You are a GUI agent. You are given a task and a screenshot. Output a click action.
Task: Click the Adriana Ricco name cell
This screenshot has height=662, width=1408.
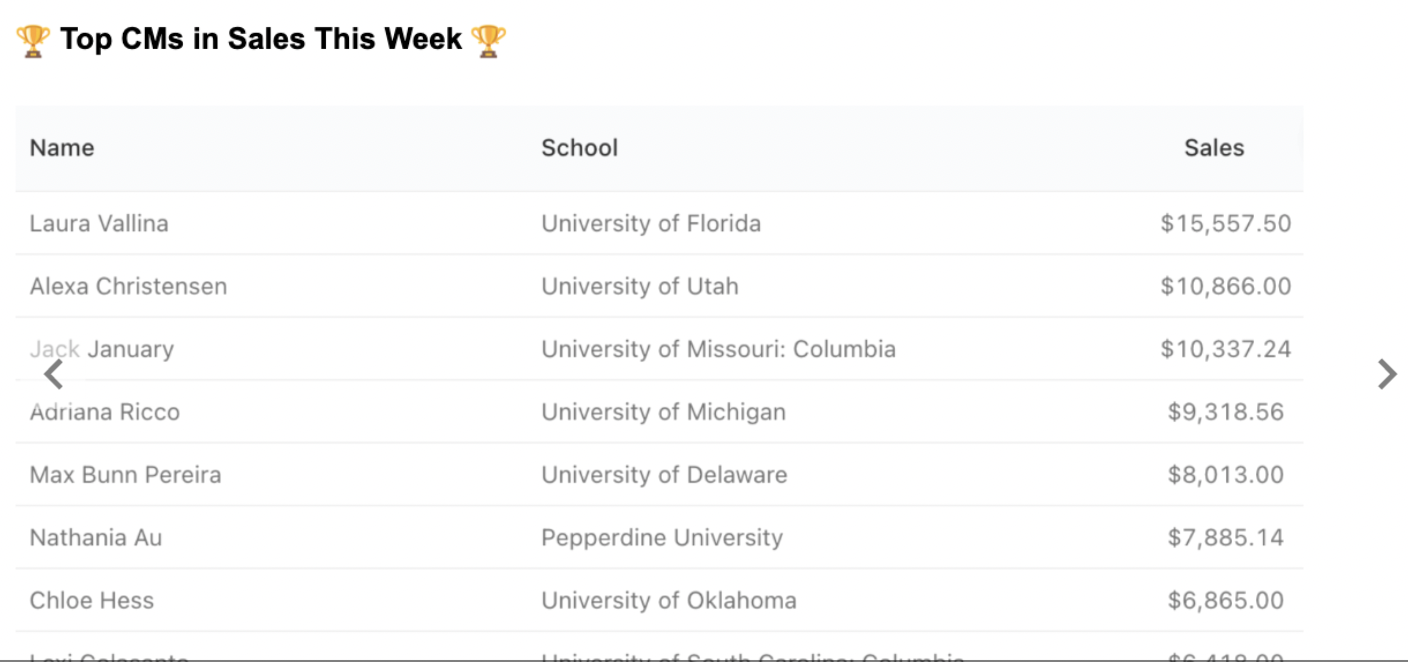105,412
